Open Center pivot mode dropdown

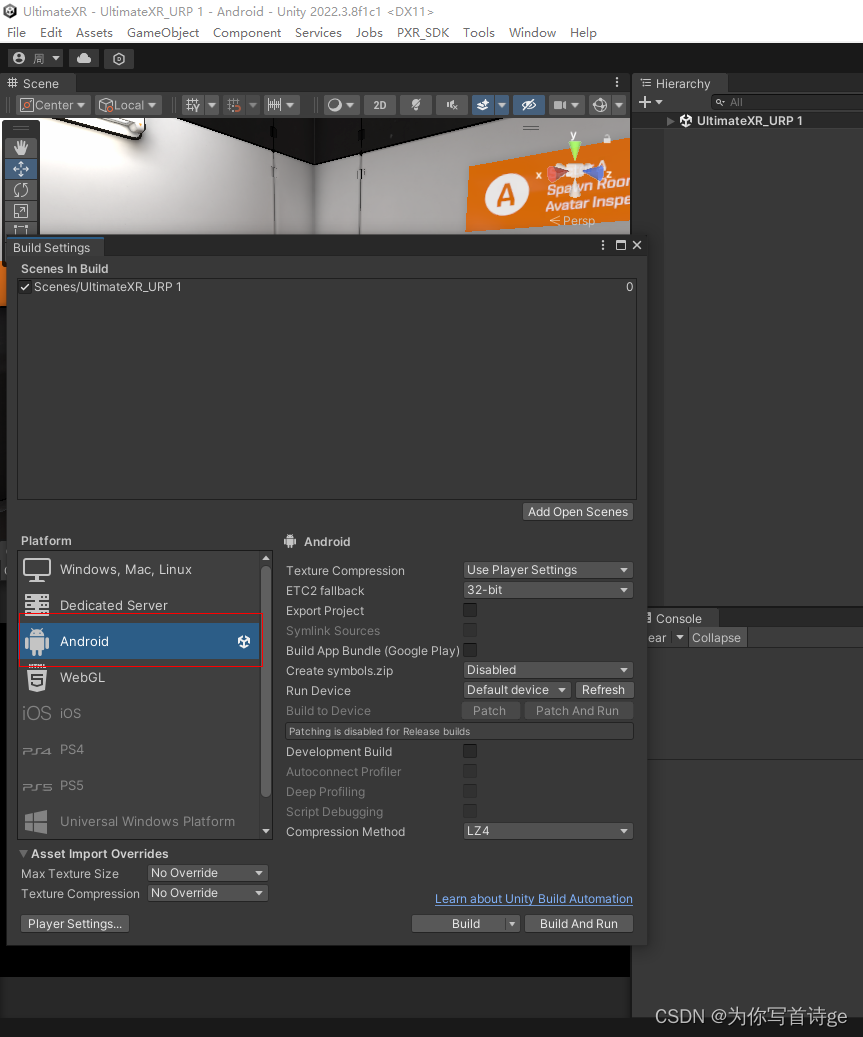pyautogui.click(x=53, y=104)
